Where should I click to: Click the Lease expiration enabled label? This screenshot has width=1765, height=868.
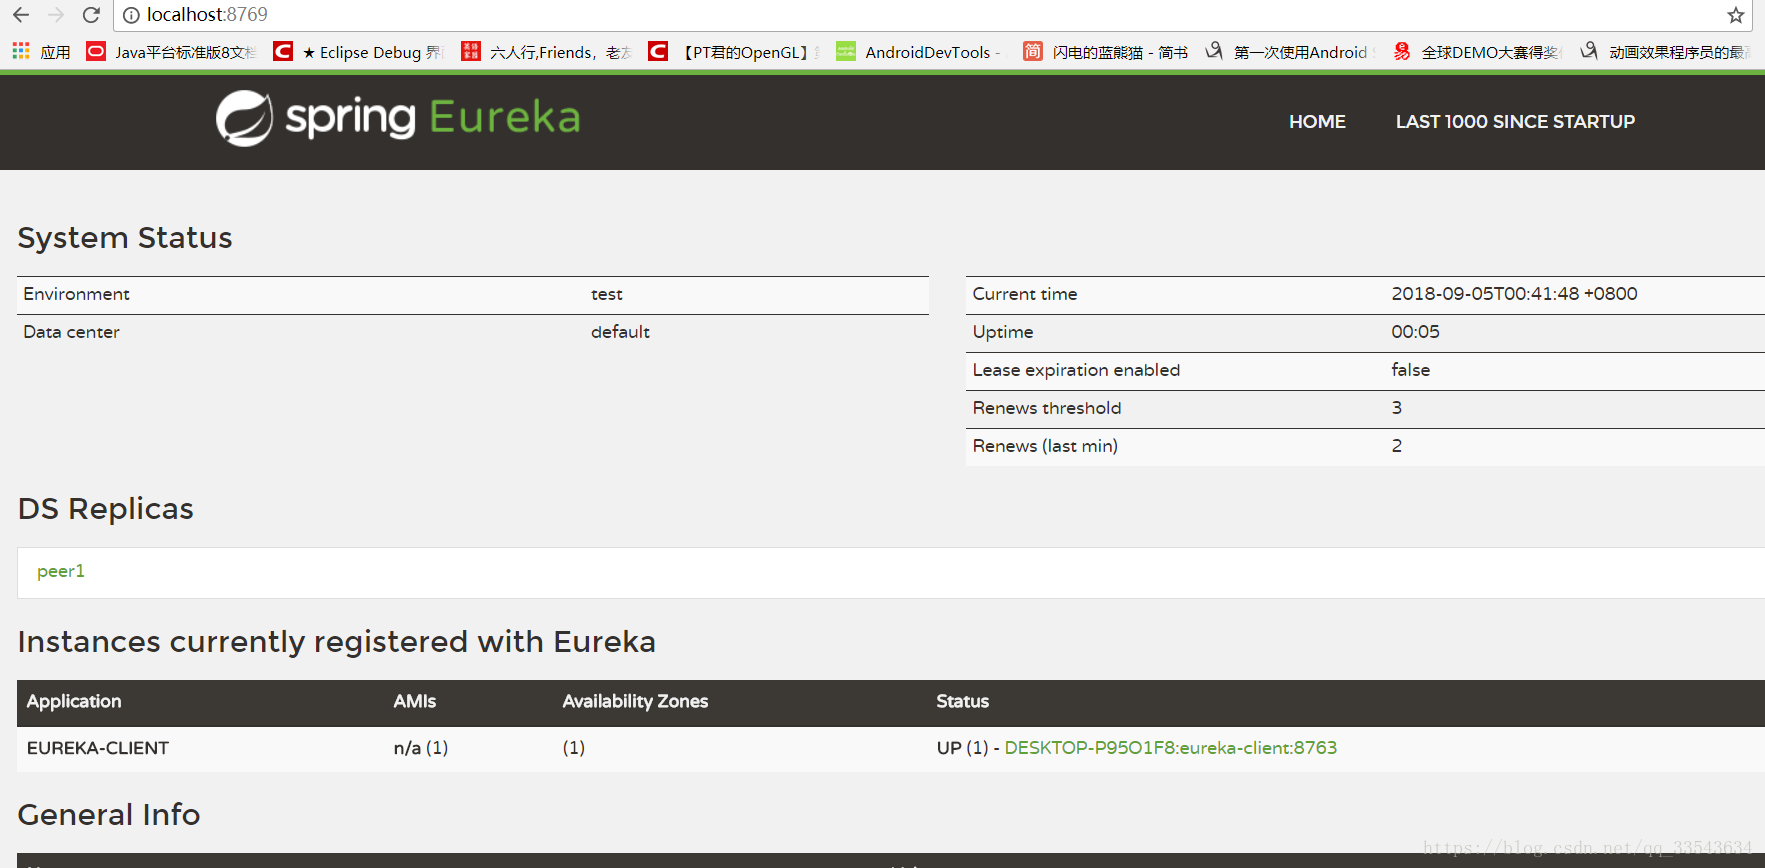(1076, 370)
